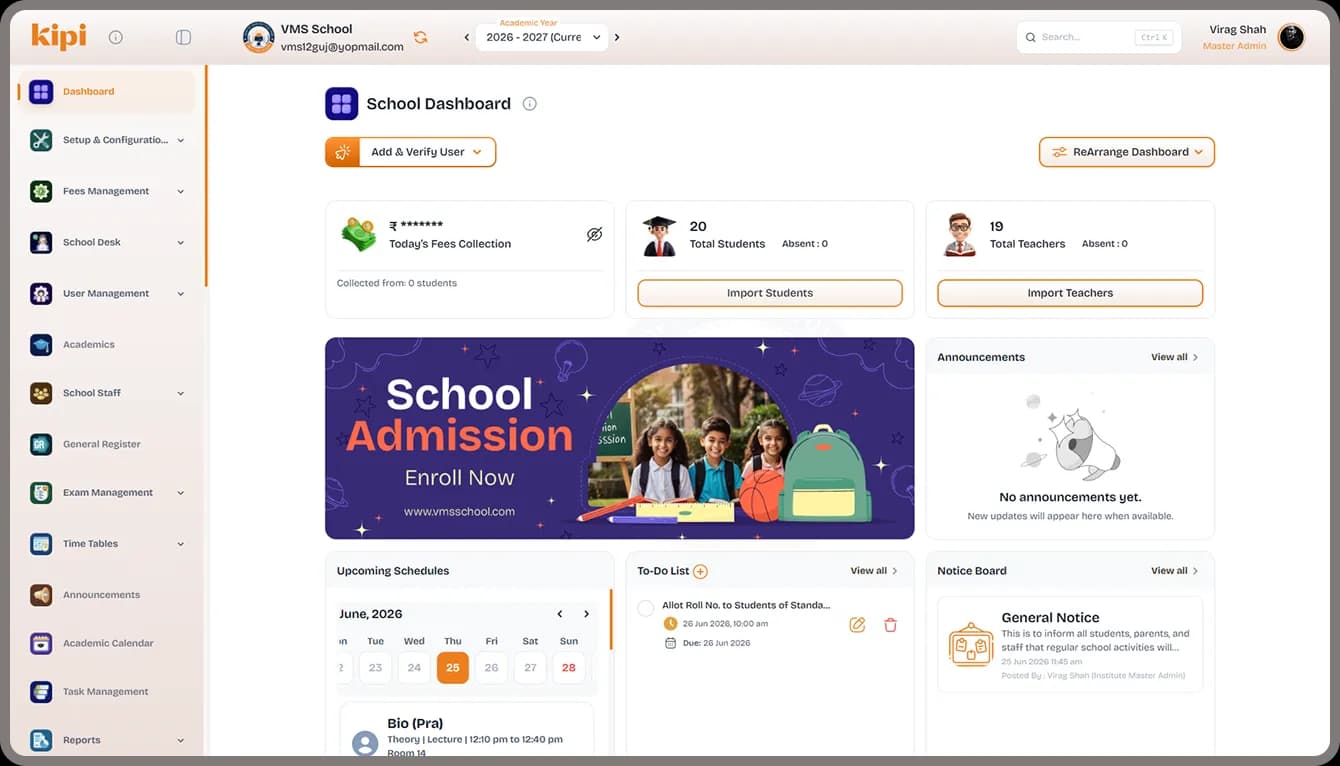Click the orange Add & Verify icon
This screenshot has width=1340, height=766.
point(342,152)
